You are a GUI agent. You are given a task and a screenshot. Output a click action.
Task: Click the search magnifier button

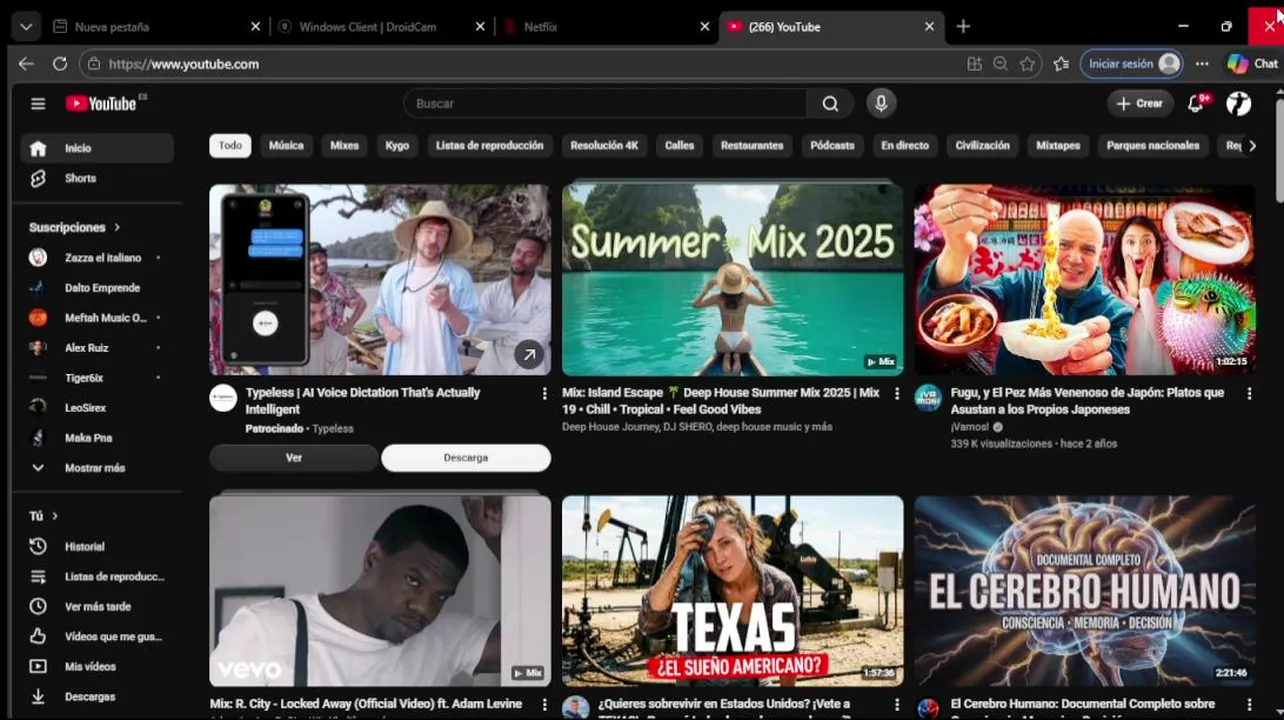point(830,103)
